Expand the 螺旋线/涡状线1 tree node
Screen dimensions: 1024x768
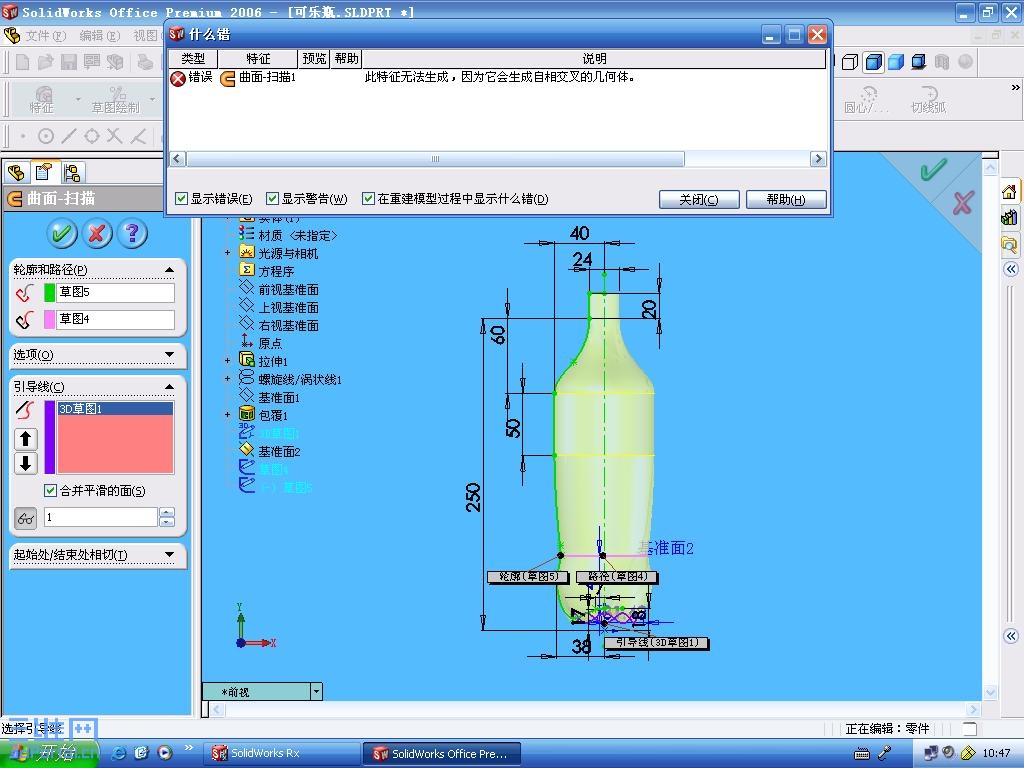[x=227, y=379]
